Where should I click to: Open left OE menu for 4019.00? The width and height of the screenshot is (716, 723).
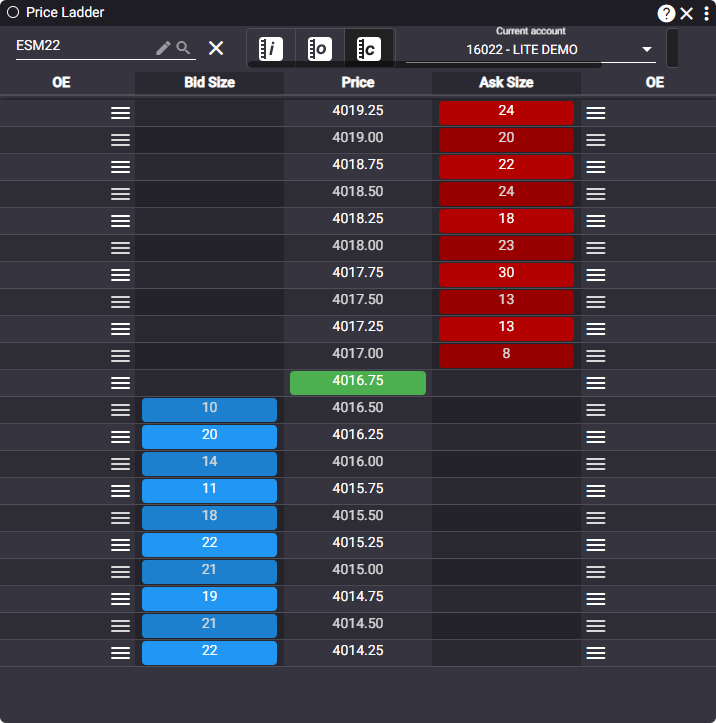coord(120,140)
